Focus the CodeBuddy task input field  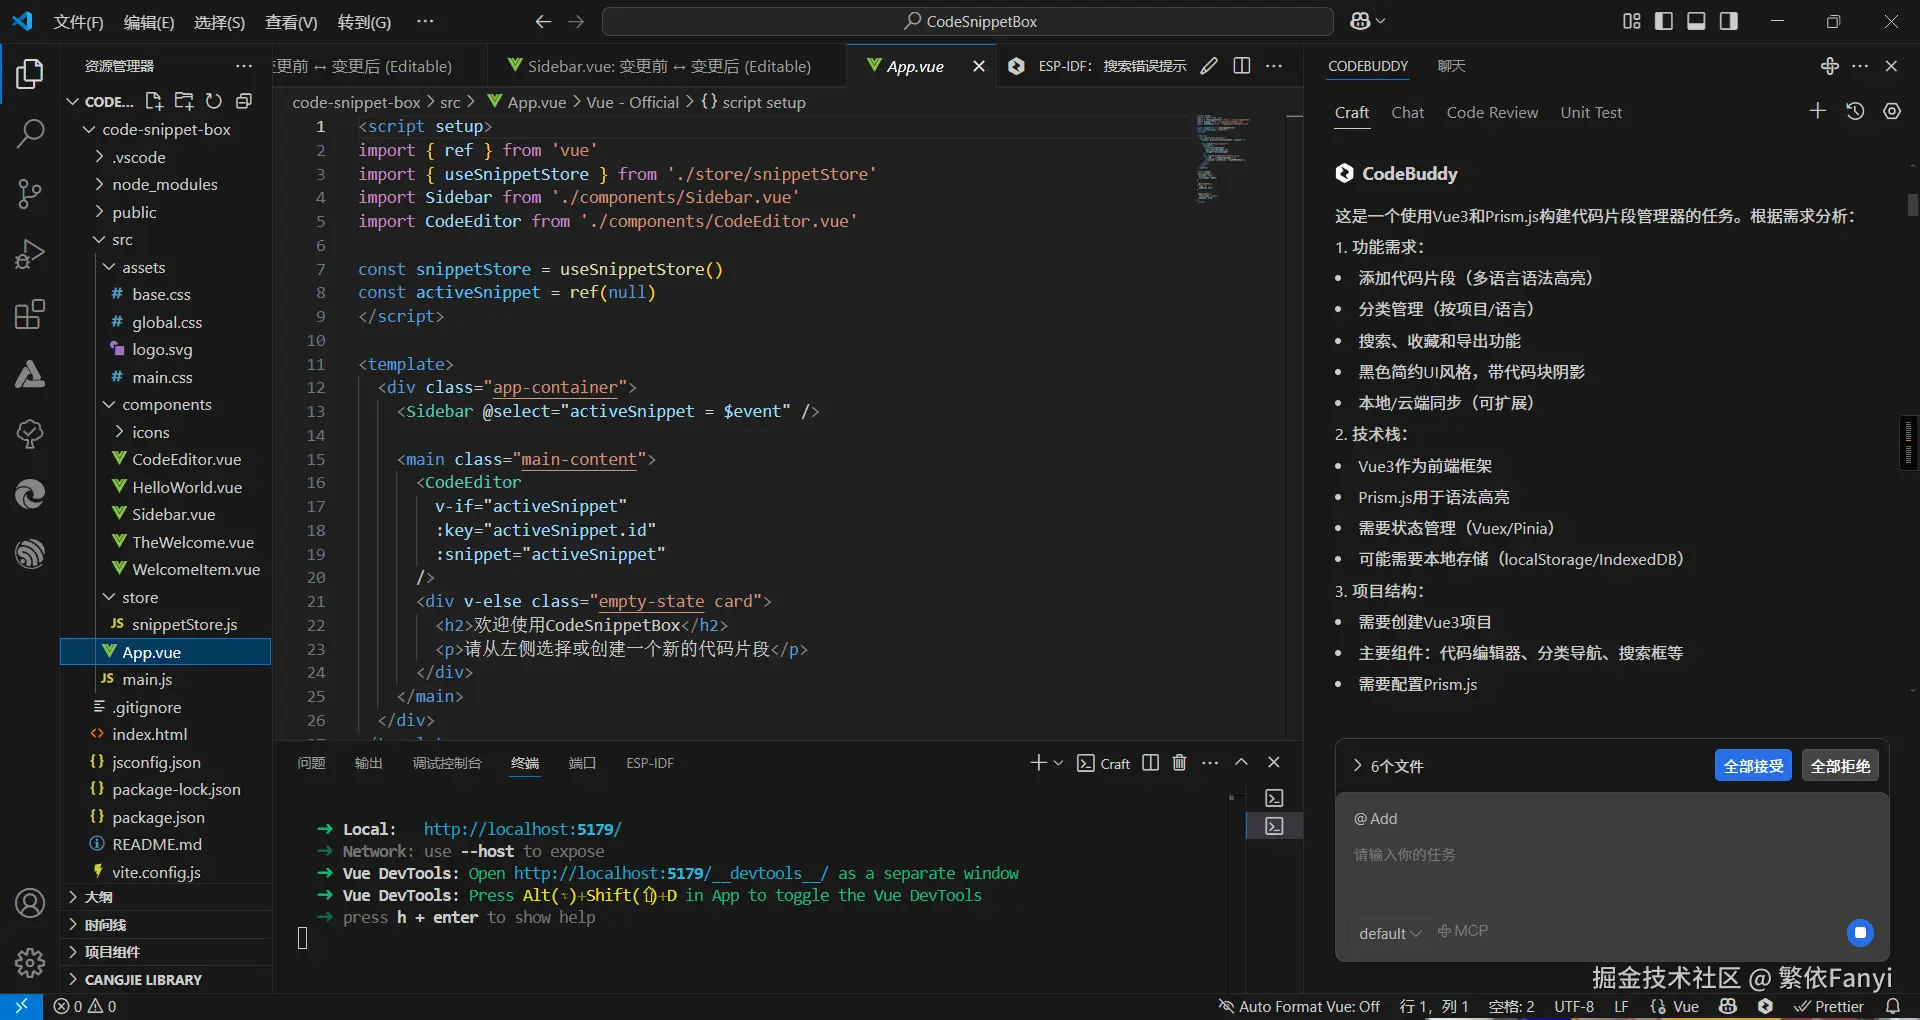pyautogui.click(x=1611, y=856)
